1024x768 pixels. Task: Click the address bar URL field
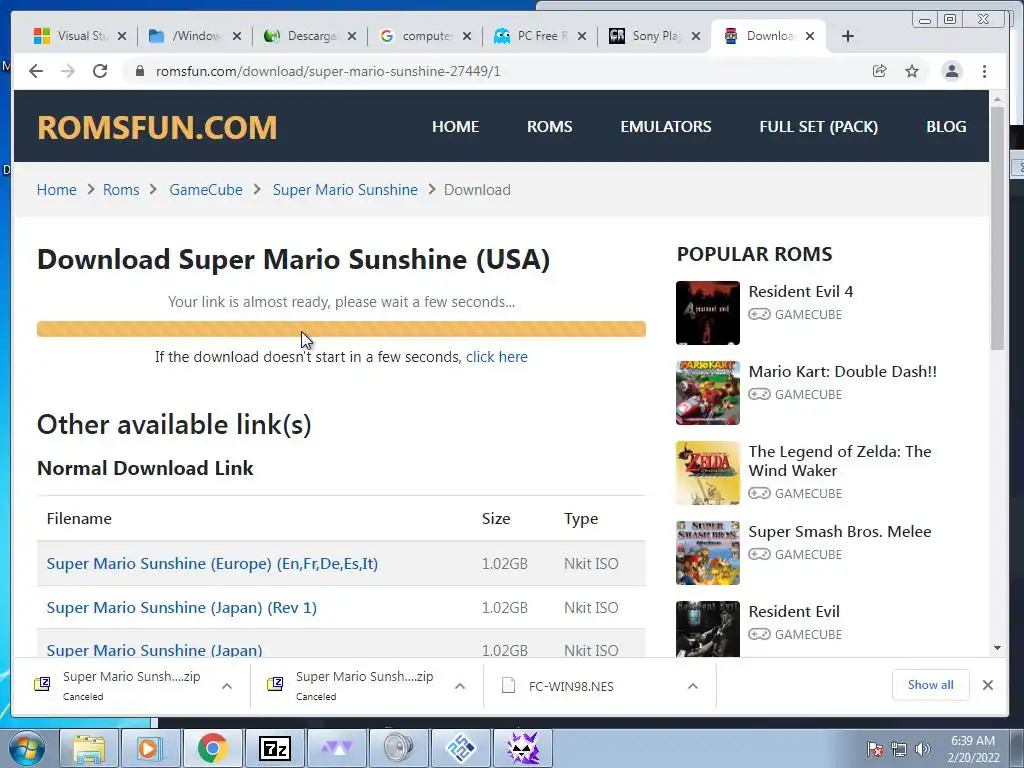tap(496, 71)
